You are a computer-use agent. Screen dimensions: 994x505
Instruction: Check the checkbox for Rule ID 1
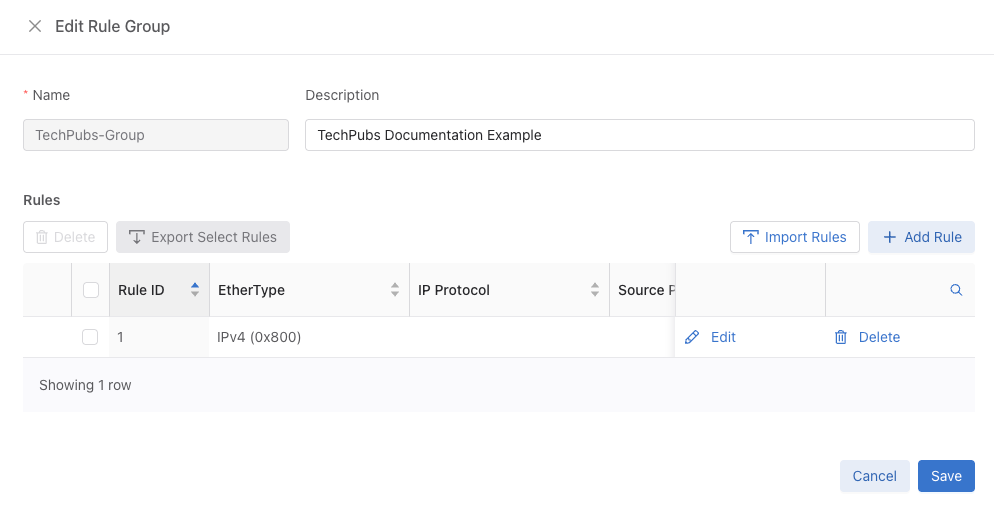pos(90,337)
